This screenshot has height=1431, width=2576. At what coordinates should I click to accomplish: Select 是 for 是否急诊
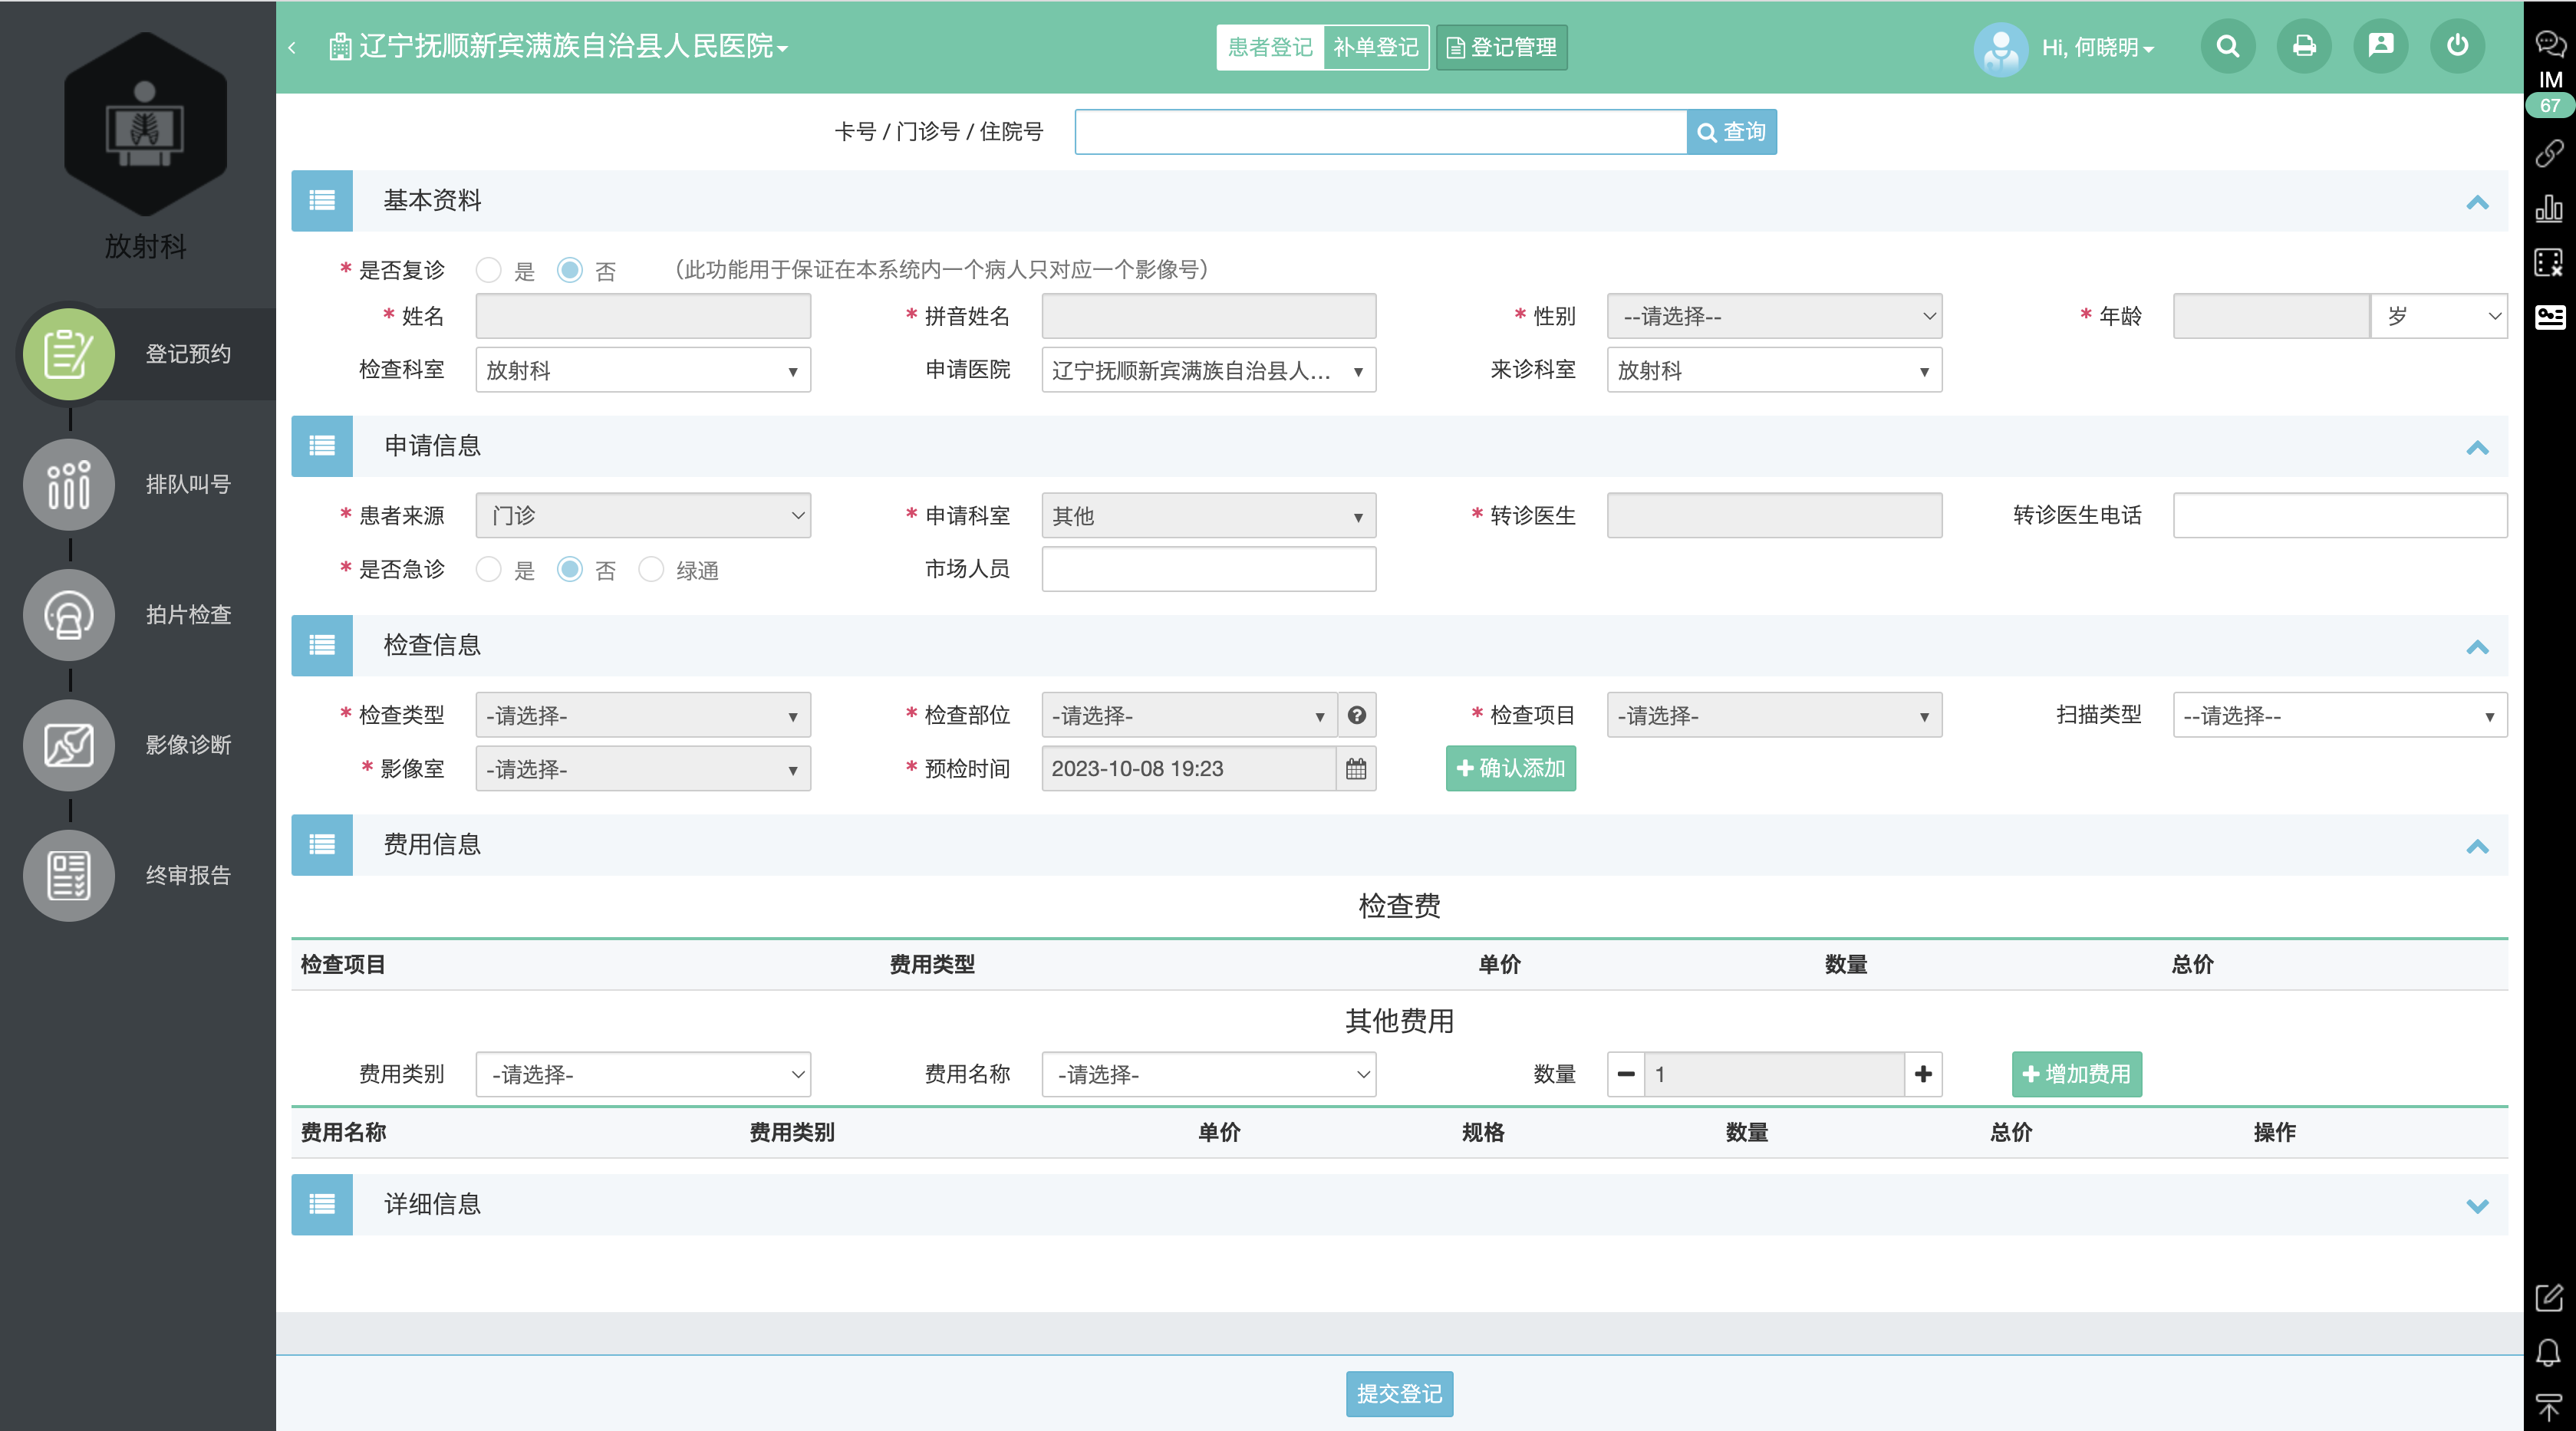pos(489,570)
